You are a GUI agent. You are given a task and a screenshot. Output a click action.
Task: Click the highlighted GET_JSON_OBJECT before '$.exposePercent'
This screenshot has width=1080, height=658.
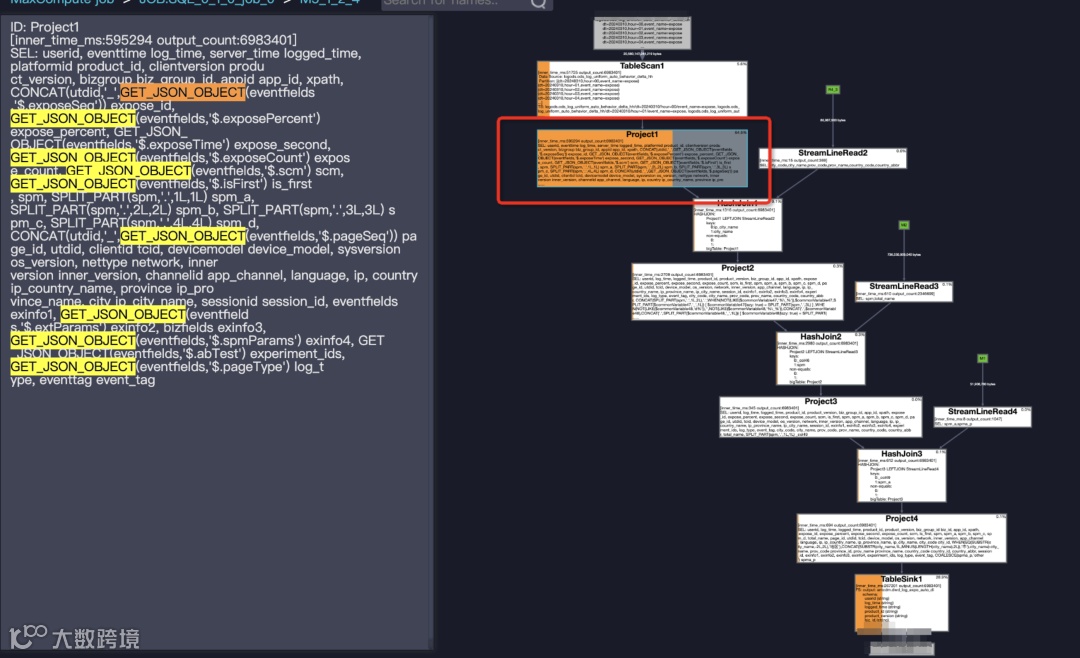73,119
